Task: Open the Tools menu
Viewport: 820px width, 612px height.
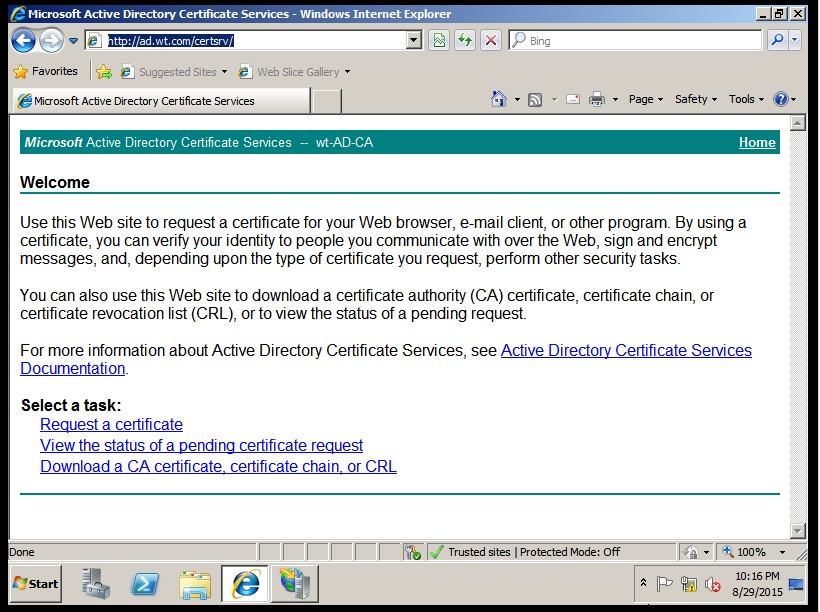Action: pos(746,99)
